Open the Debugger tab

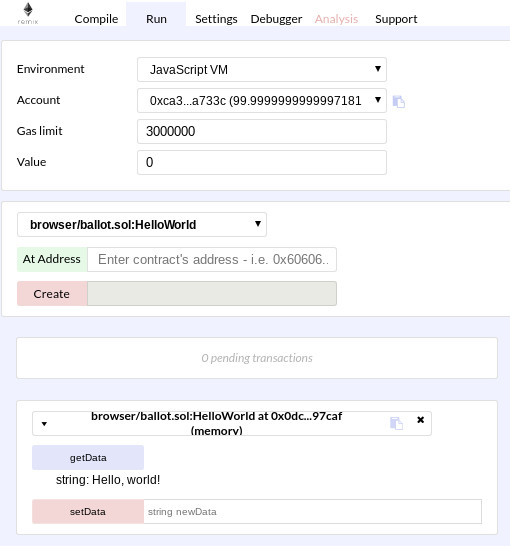click(276, 19)
